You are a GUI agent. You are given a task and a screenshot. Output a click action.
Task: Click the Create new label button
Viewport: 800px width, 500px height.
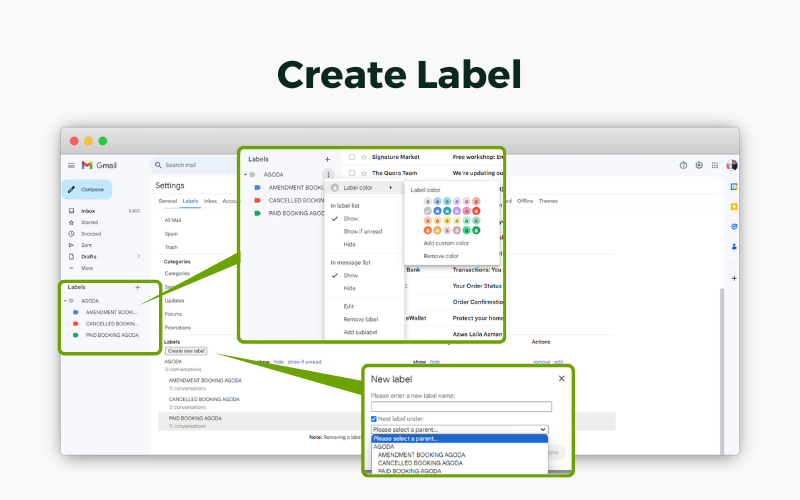pyautogui.click(x=186, y=351)
